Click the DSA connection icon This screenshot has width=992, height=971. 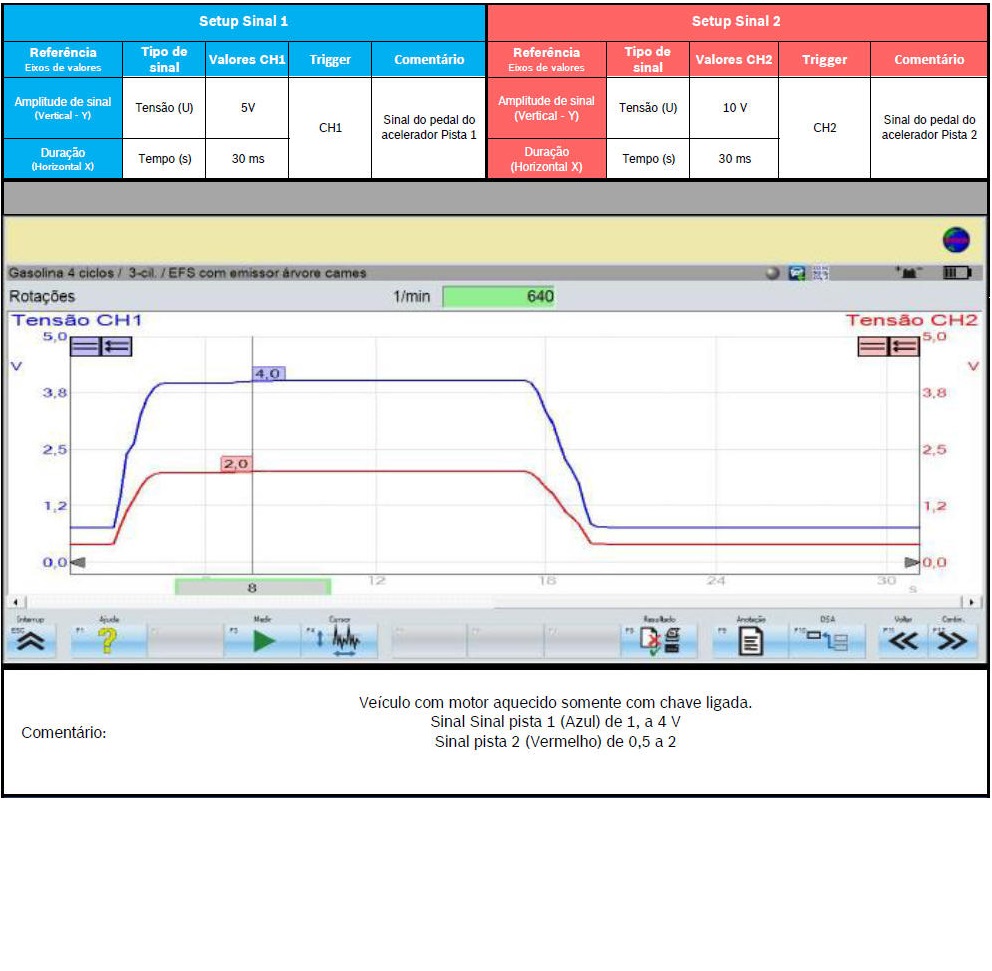click(x=827, y=642)
